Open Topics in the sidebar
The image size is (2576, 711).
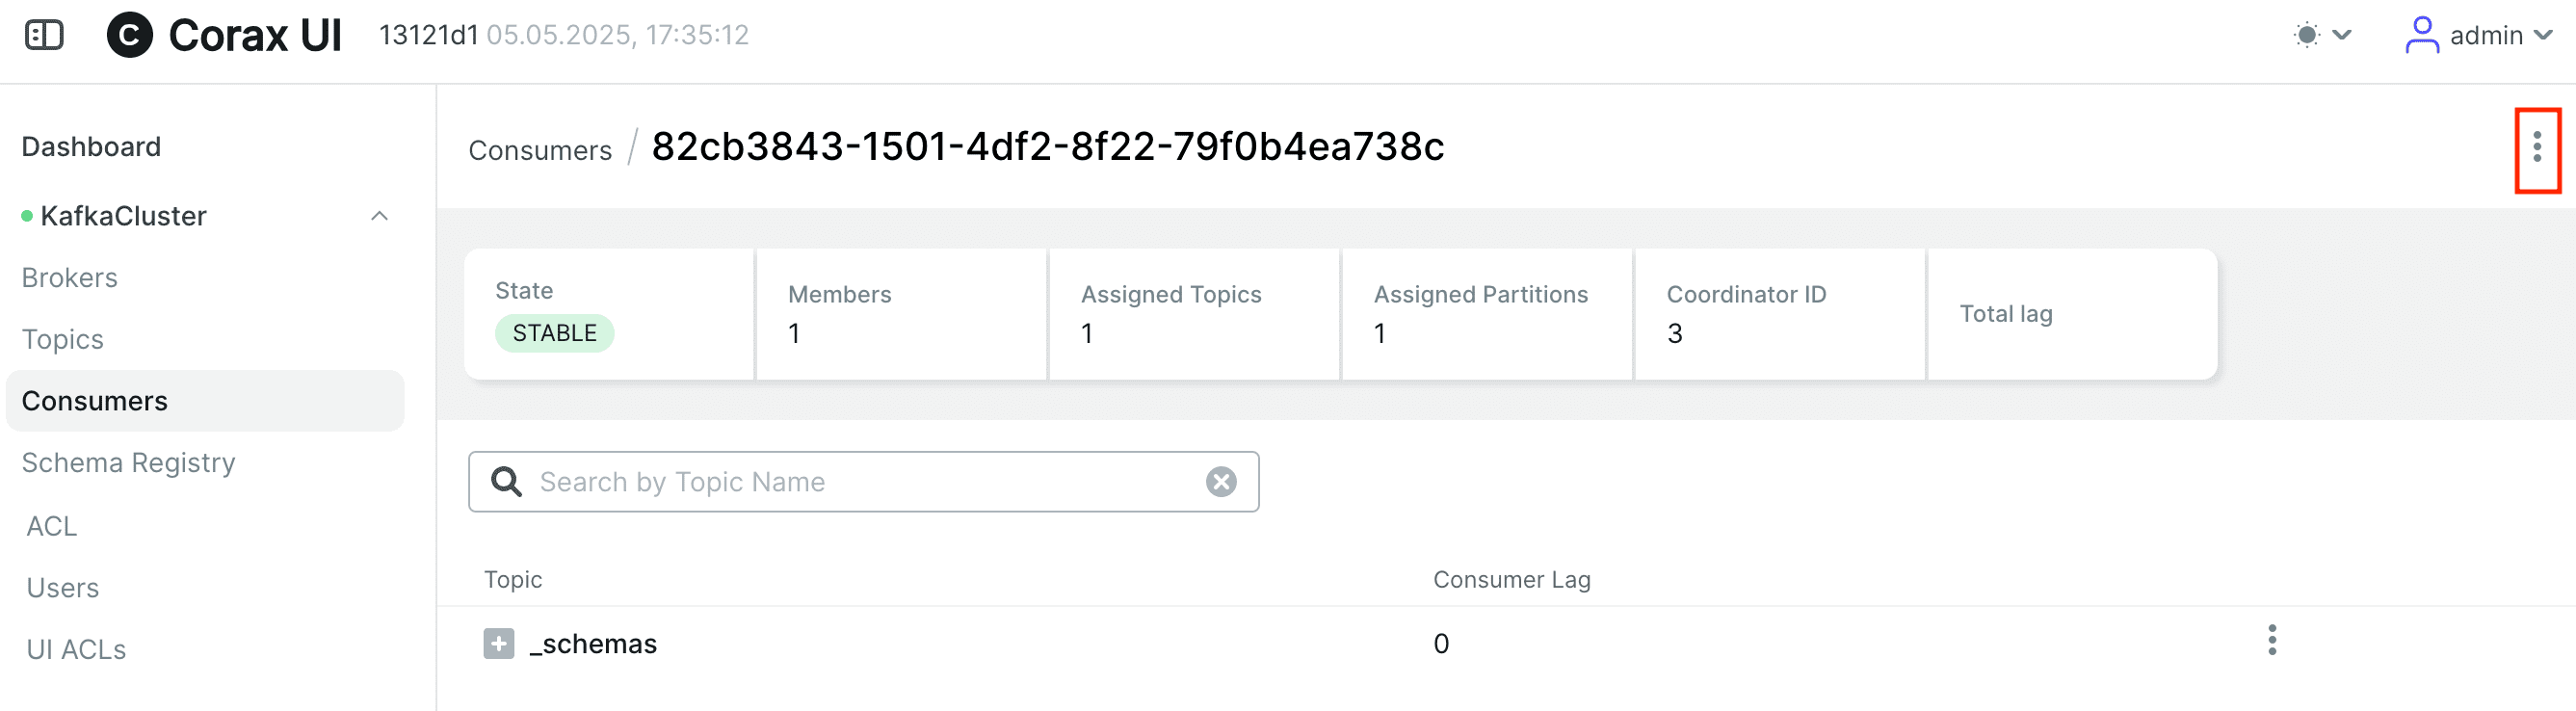(x=63, y=340)
